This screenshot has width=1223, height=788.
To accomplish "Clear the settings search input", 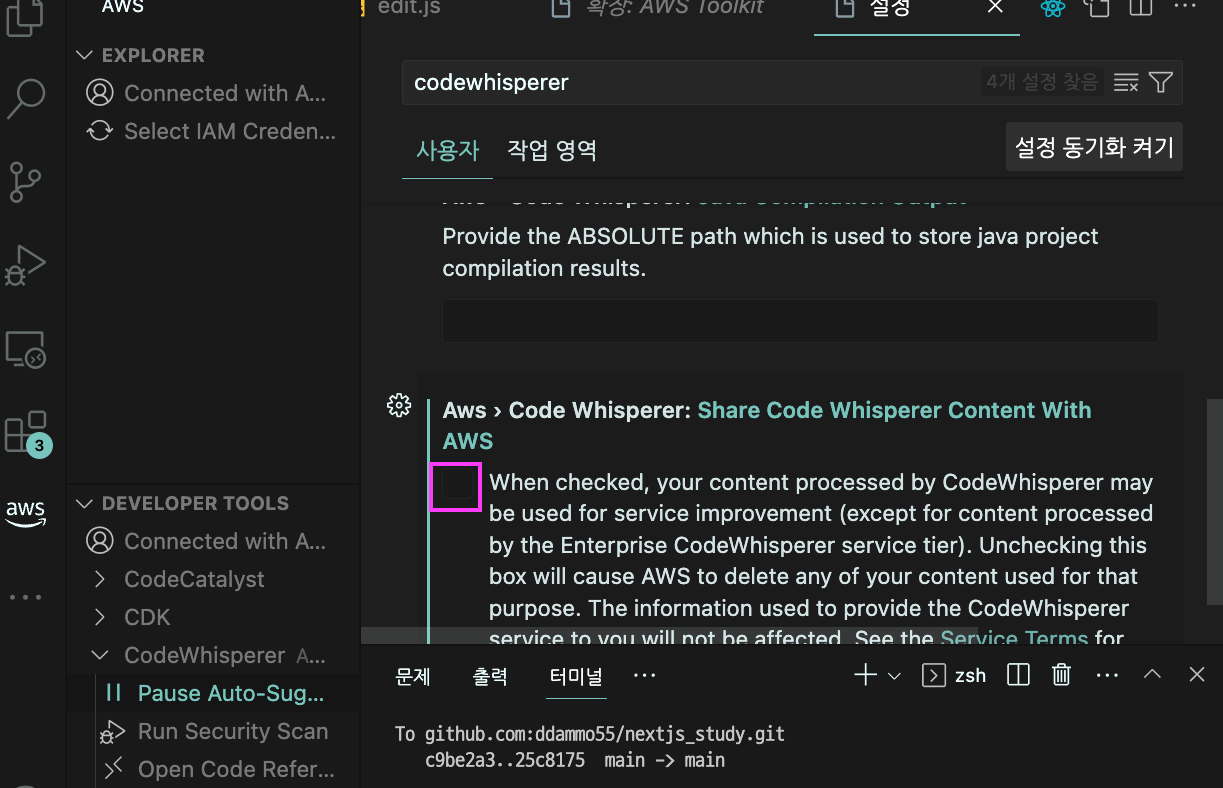I will tap(1126, 82).
